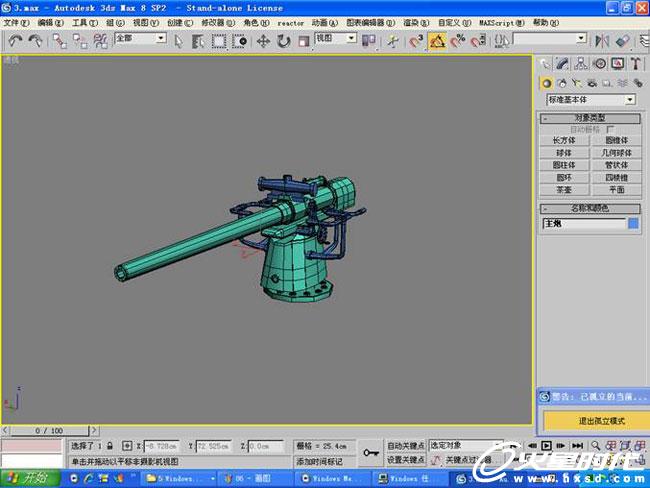Activate Select and Rotate tool
650x488 pixels.
pos(284,41)
